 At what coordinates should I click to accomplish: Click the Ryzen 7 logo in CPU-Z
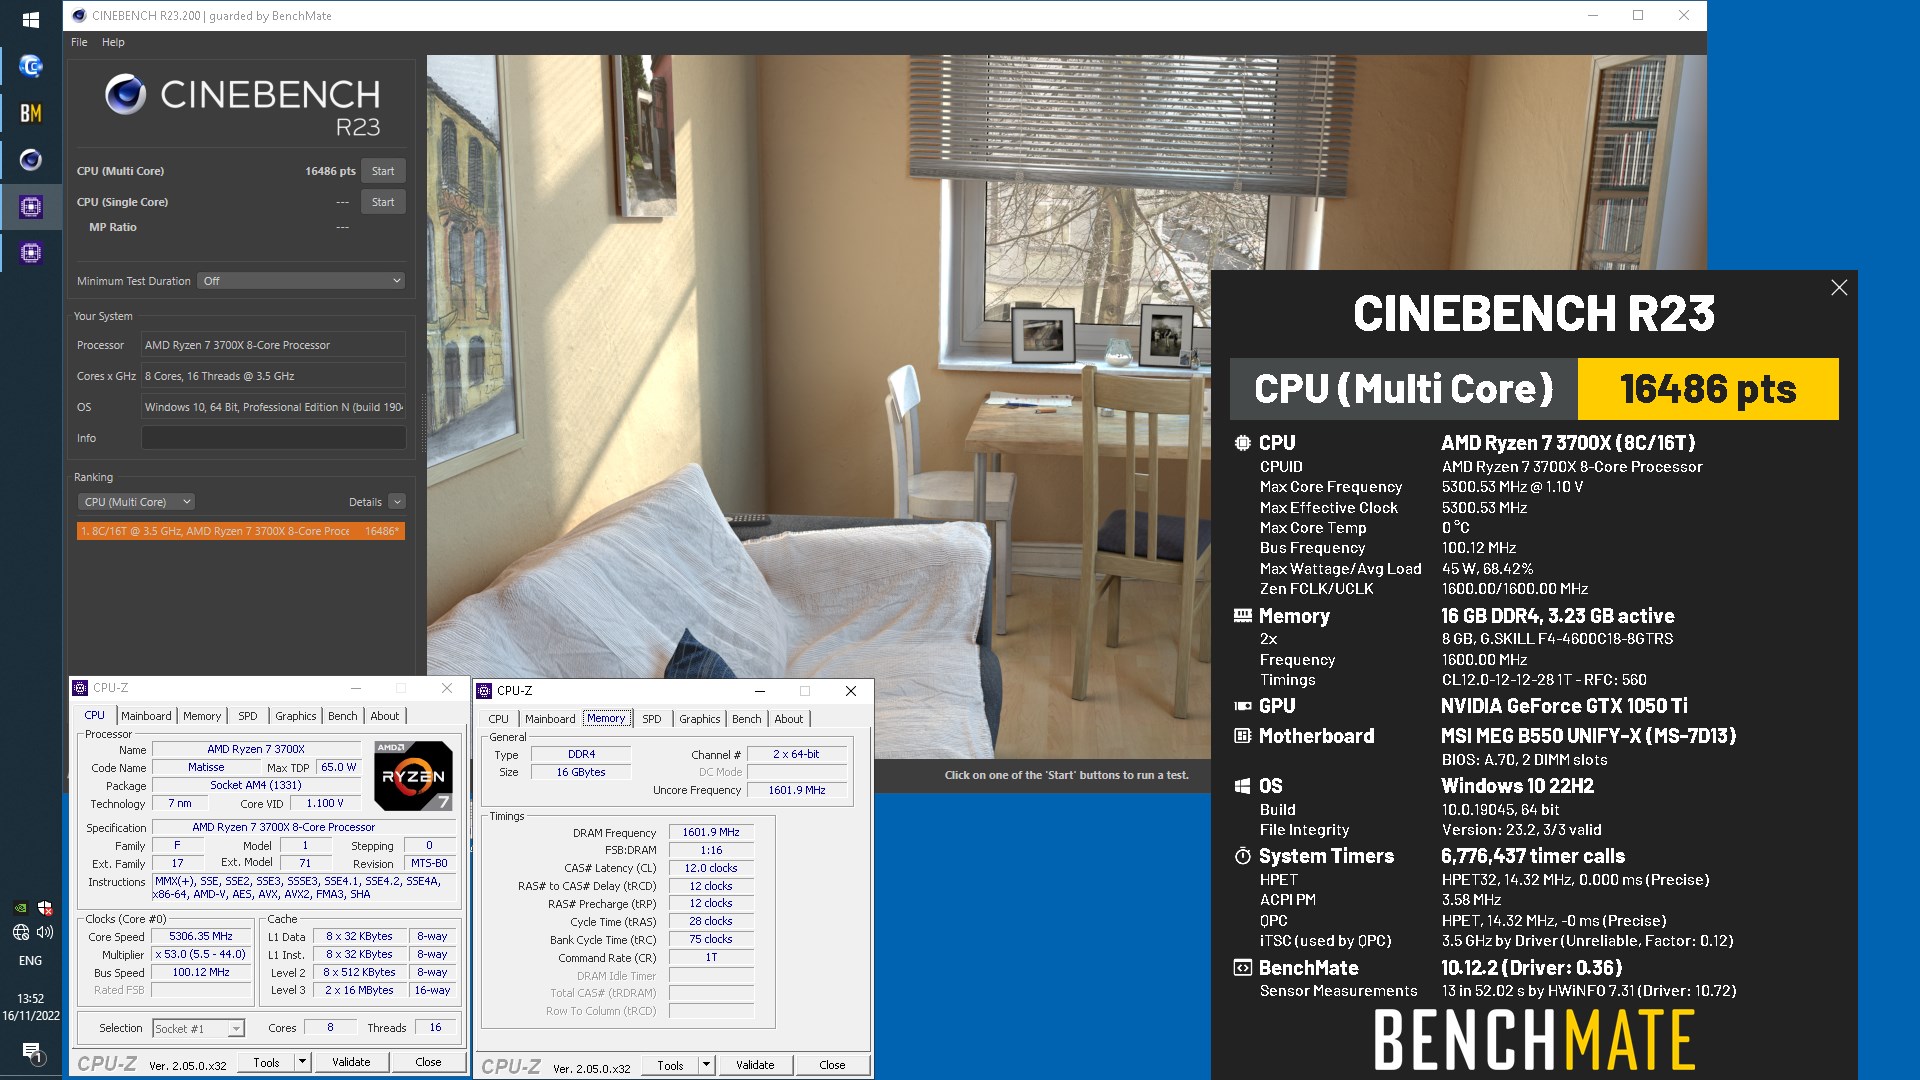[413, 775]
